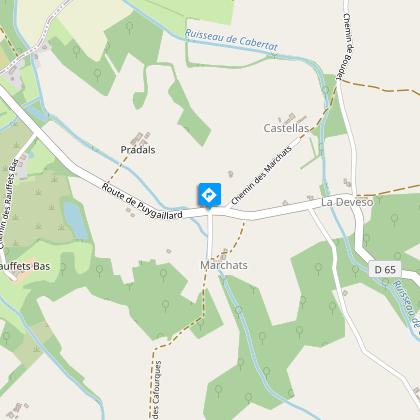
Task: Click the building icons above Castellas
Action: pyautogui.click(x=293, y=117)
